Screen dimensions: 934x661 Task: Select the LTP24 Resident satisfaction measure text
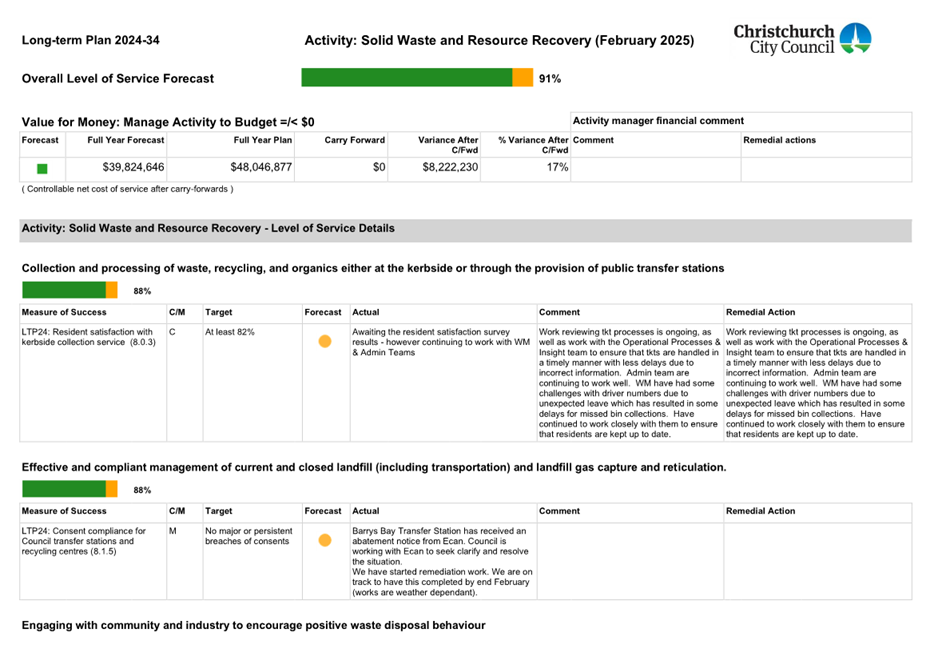click(88, 337)
